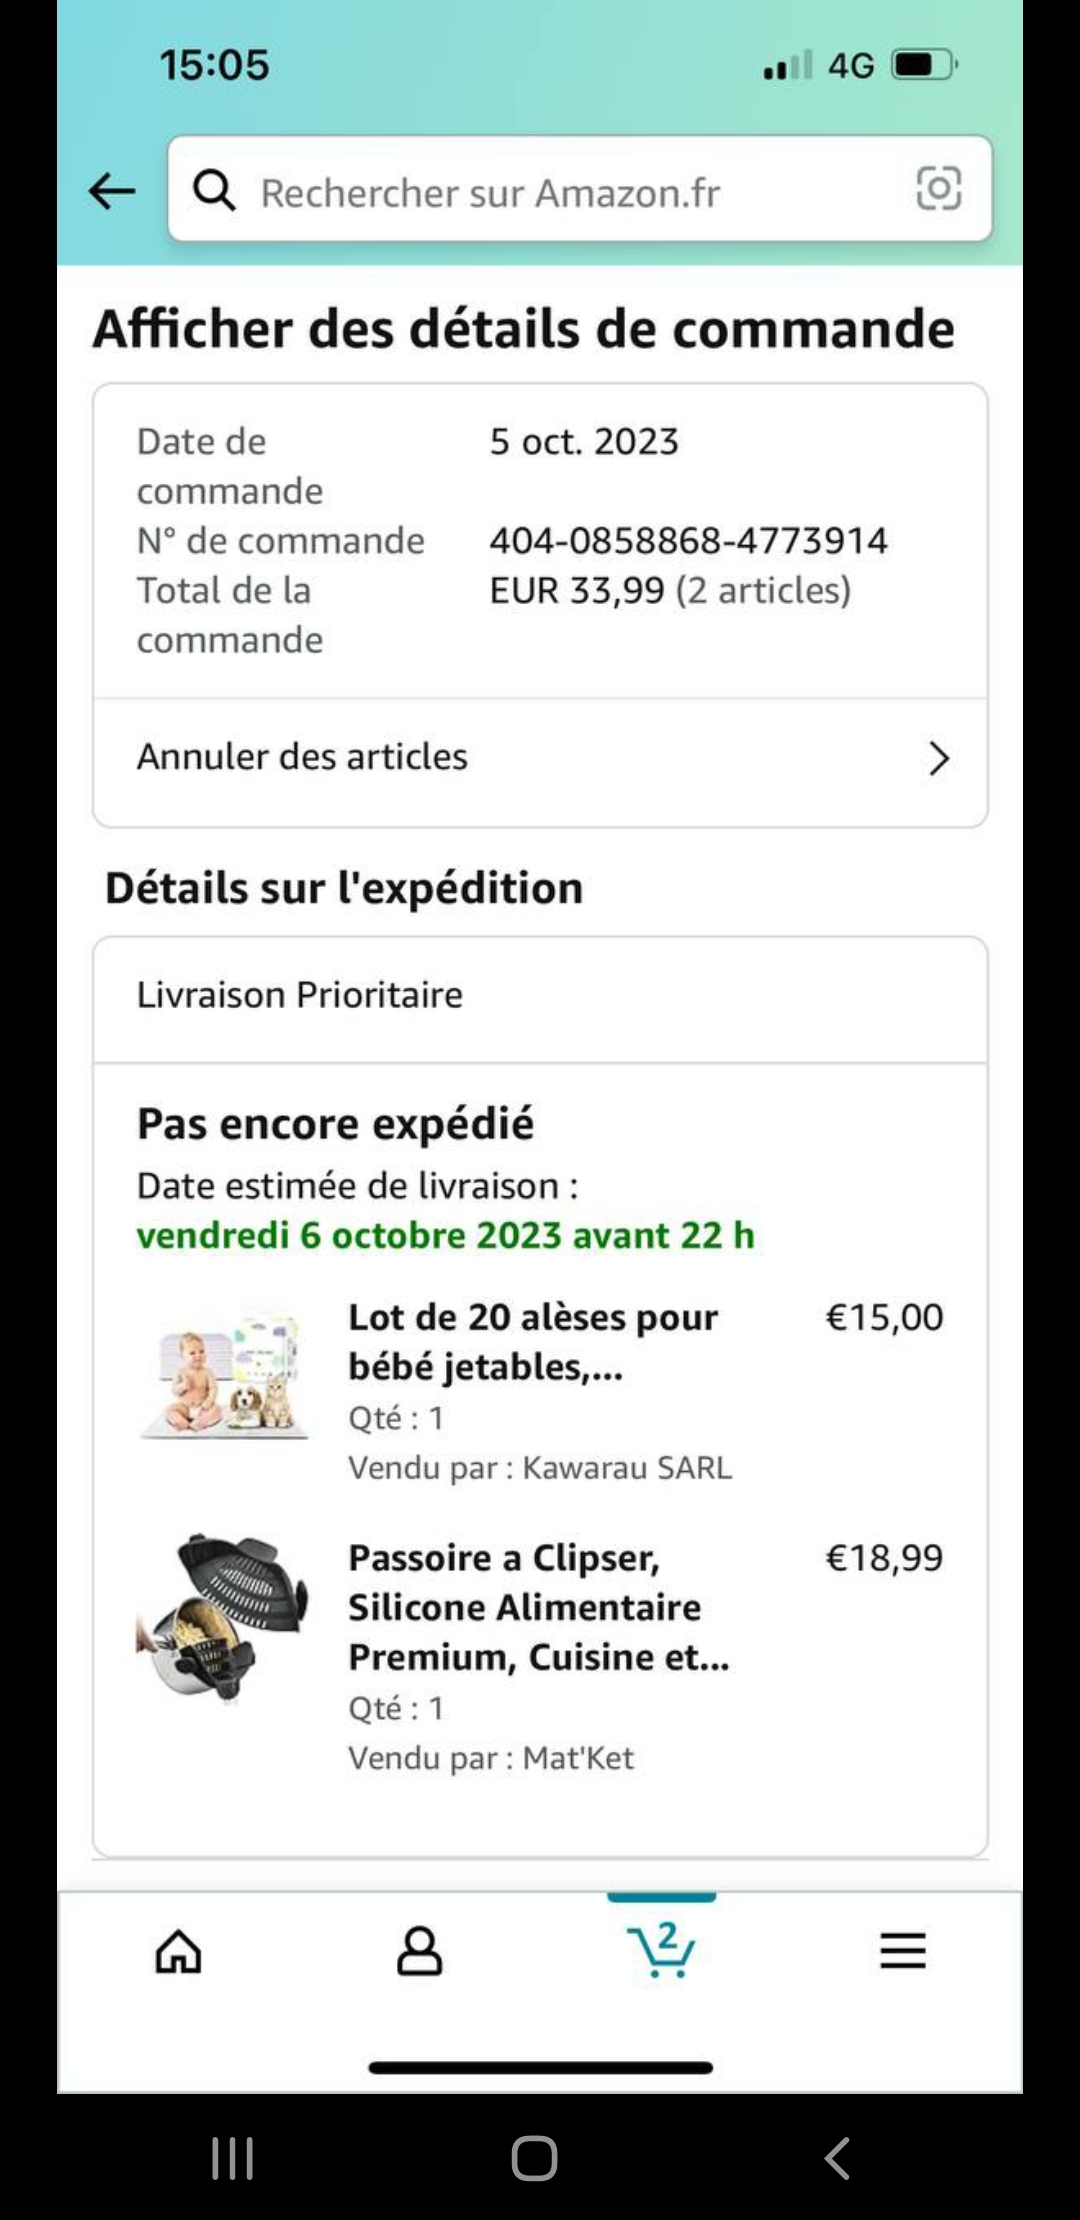The width and height of the screenshot is (1080, 2220).
Task: Open the camera lens scan icon
Action: tap(938, 189)
